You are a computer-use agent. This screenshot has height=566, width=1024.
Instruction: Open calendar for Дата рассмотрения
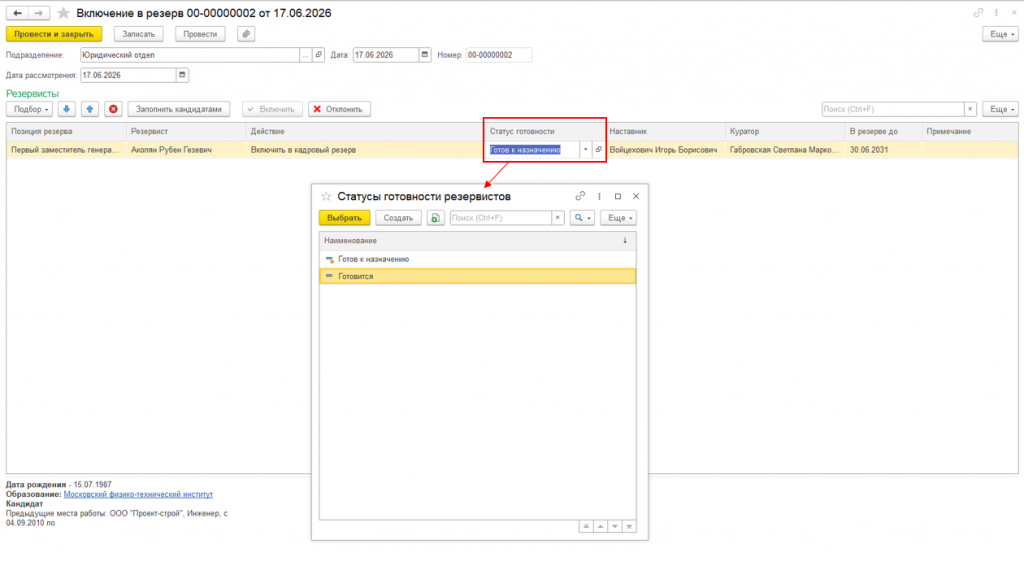click(x=182, y=75)
